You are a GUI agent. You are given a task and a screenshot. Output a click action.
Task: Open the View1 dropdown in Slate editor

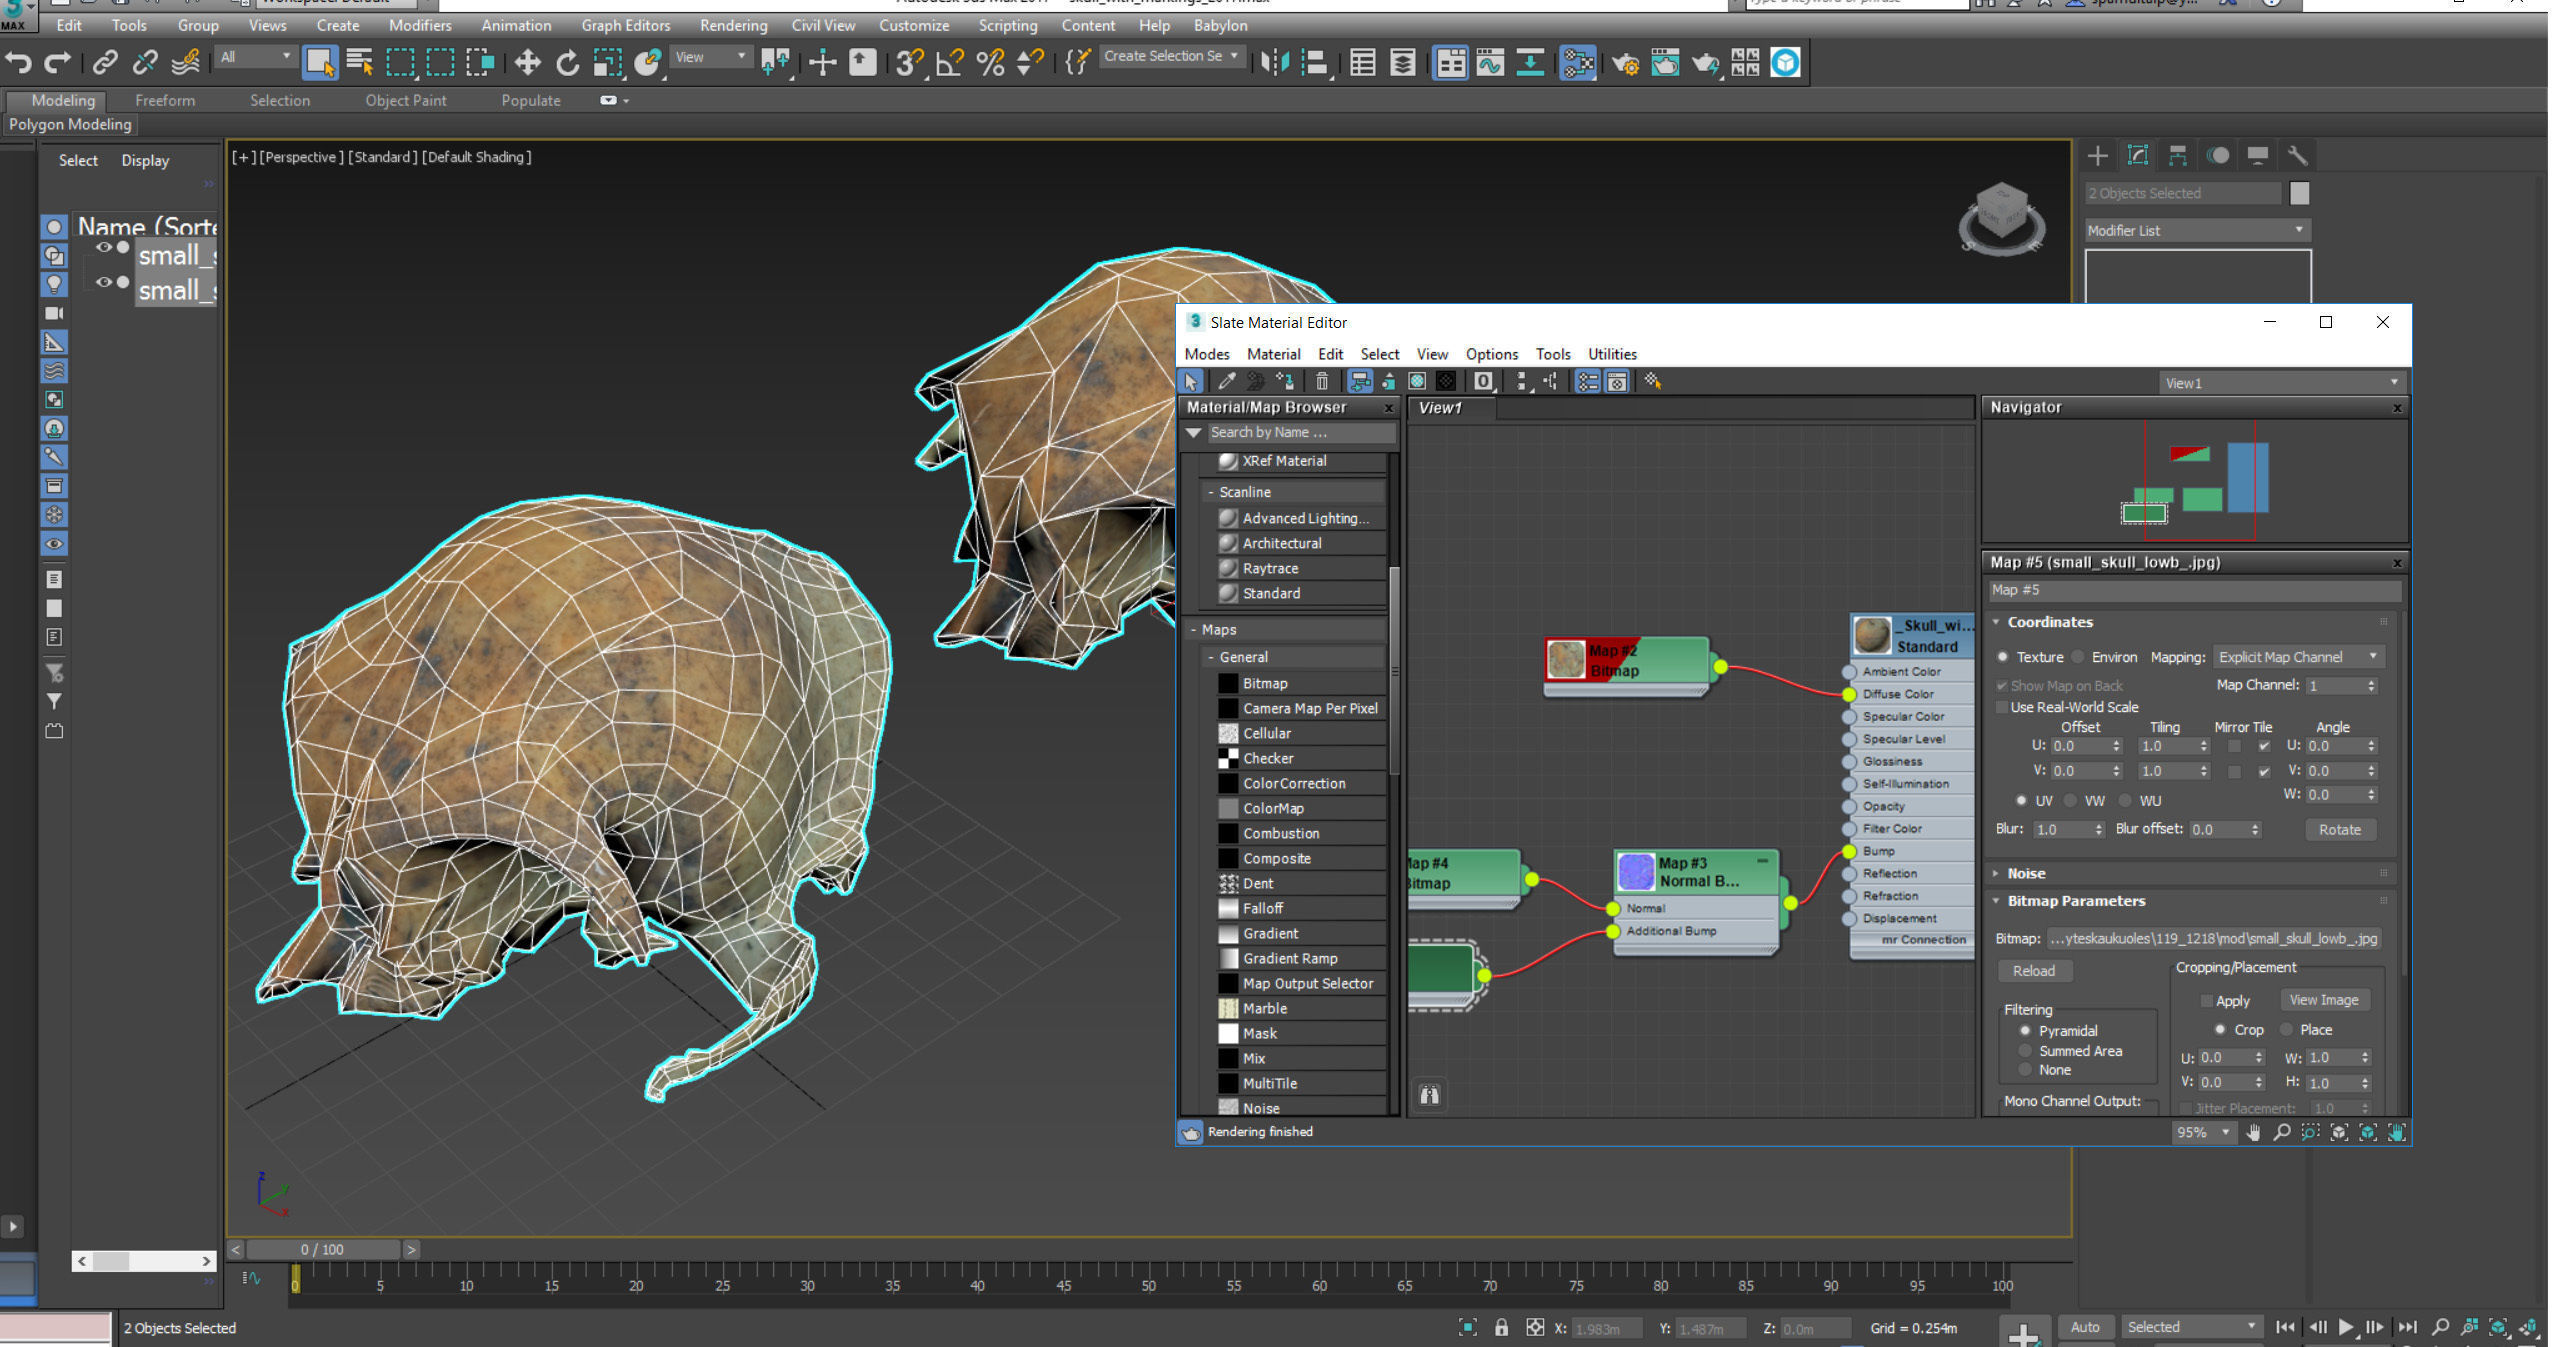coord(2282,383)
